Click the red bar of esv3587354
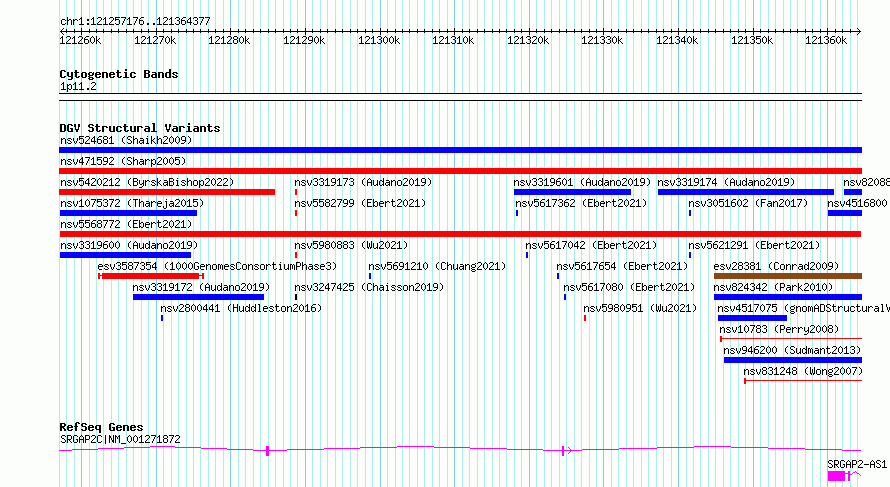 click(151, 276)
